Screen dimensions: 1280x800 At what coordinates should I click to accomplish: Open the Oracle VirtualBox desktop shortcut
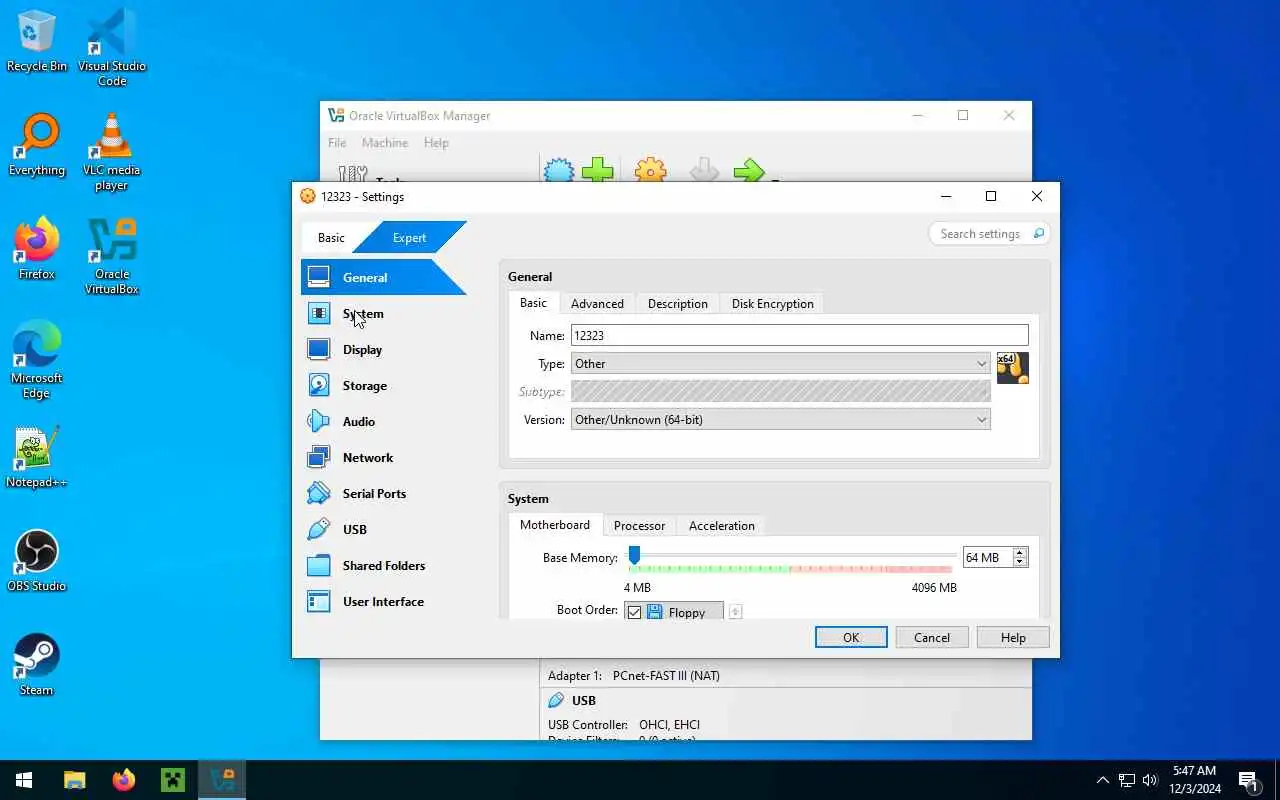(x=112, y=256)
